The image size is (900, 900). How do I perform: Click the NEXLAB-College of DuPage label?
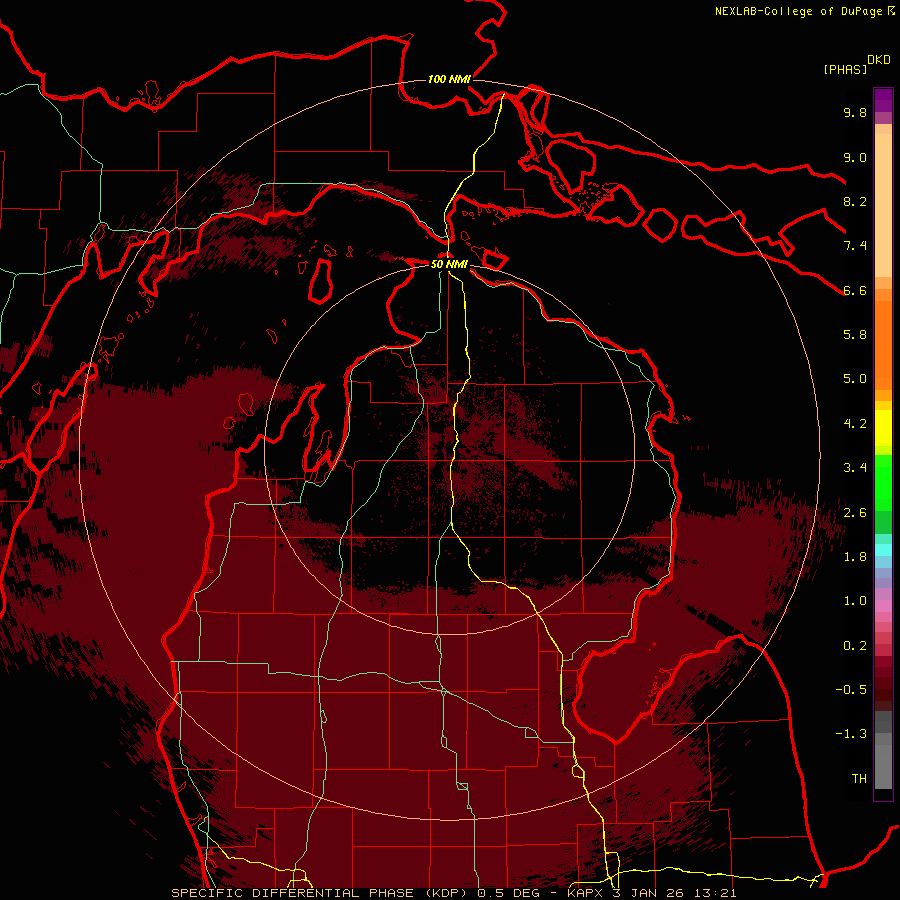pyautogui.click(x=804, y=11)
